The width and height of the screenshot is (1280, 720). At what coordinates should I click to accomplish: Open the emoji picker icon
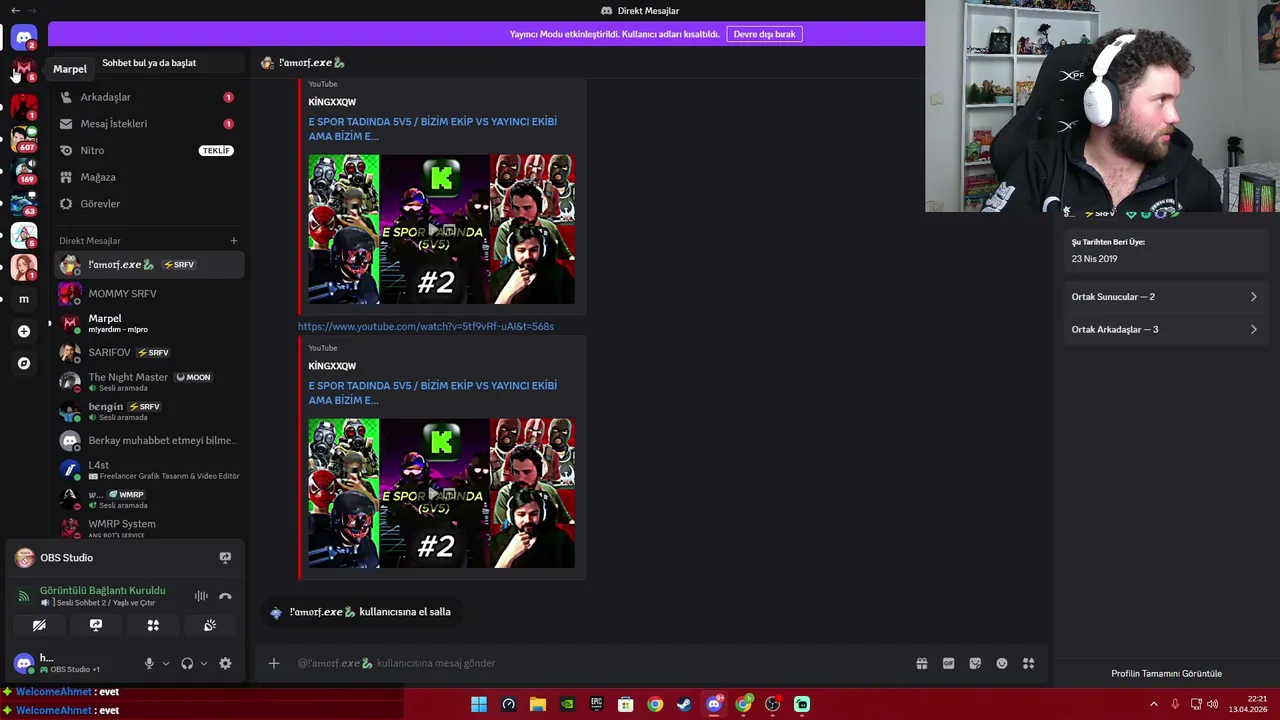[x=1002, y=663]
